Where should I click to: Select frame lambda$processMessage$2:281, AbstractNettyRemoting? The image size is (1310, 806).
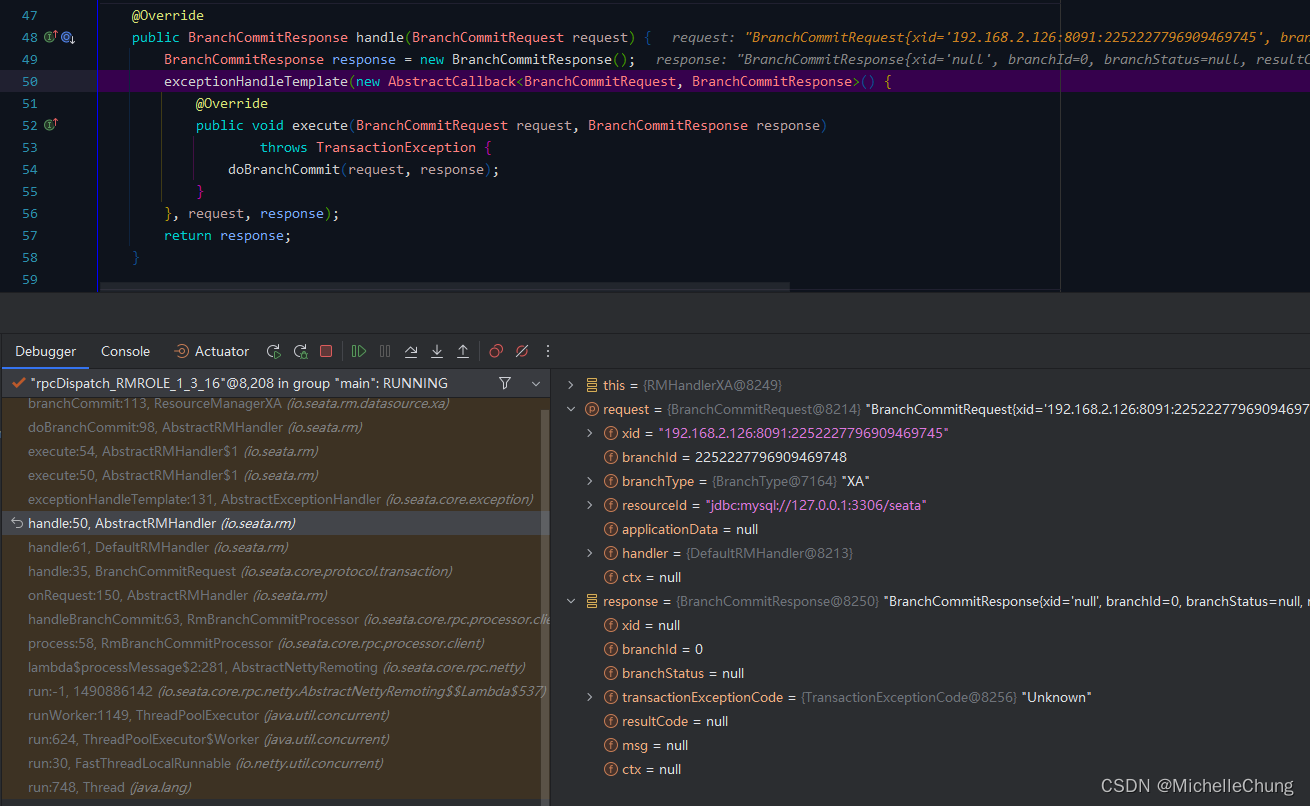click(270, 667)
